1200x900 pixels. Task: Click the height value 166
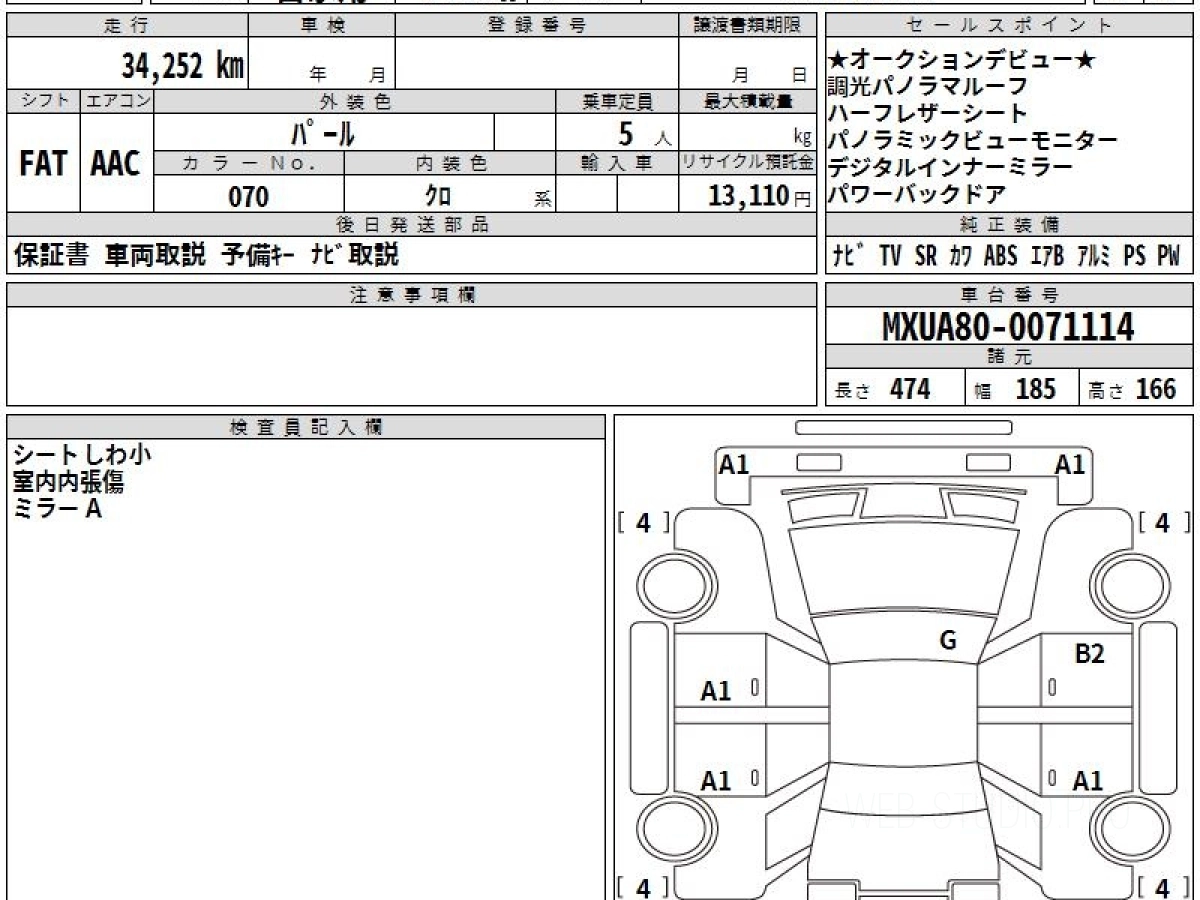click(x=1155, y=389)
